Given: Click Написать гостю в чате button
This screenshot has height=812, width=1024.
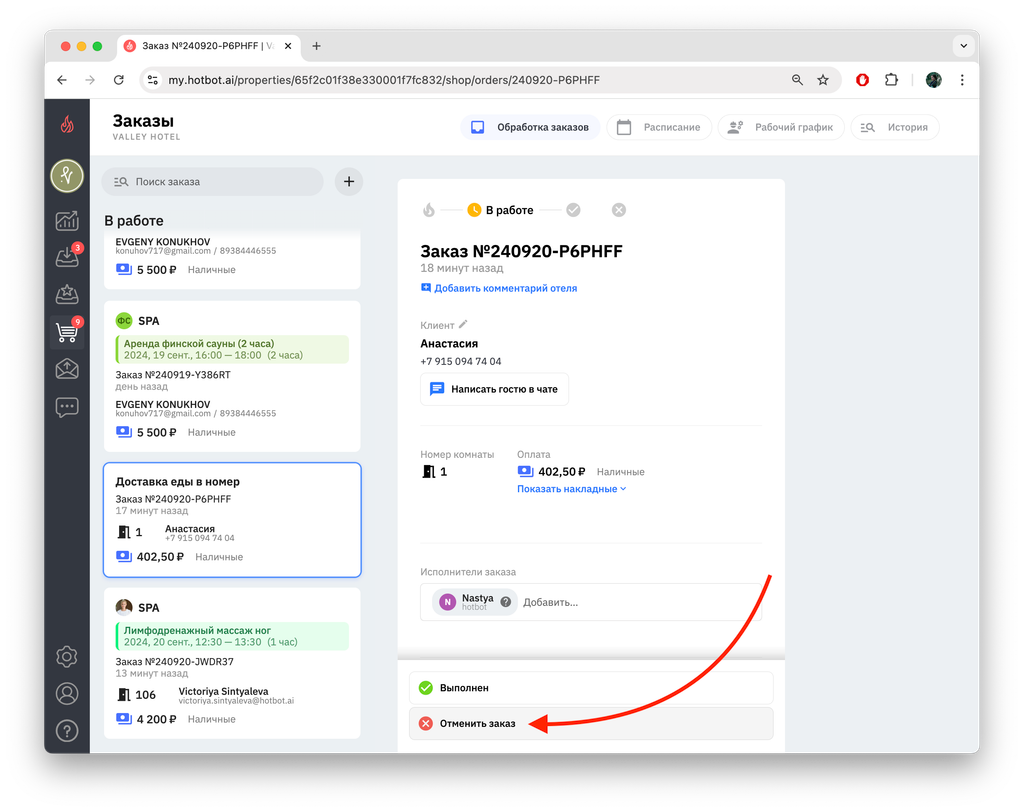Looking at the screenshot, I should (x=494, y=389).
